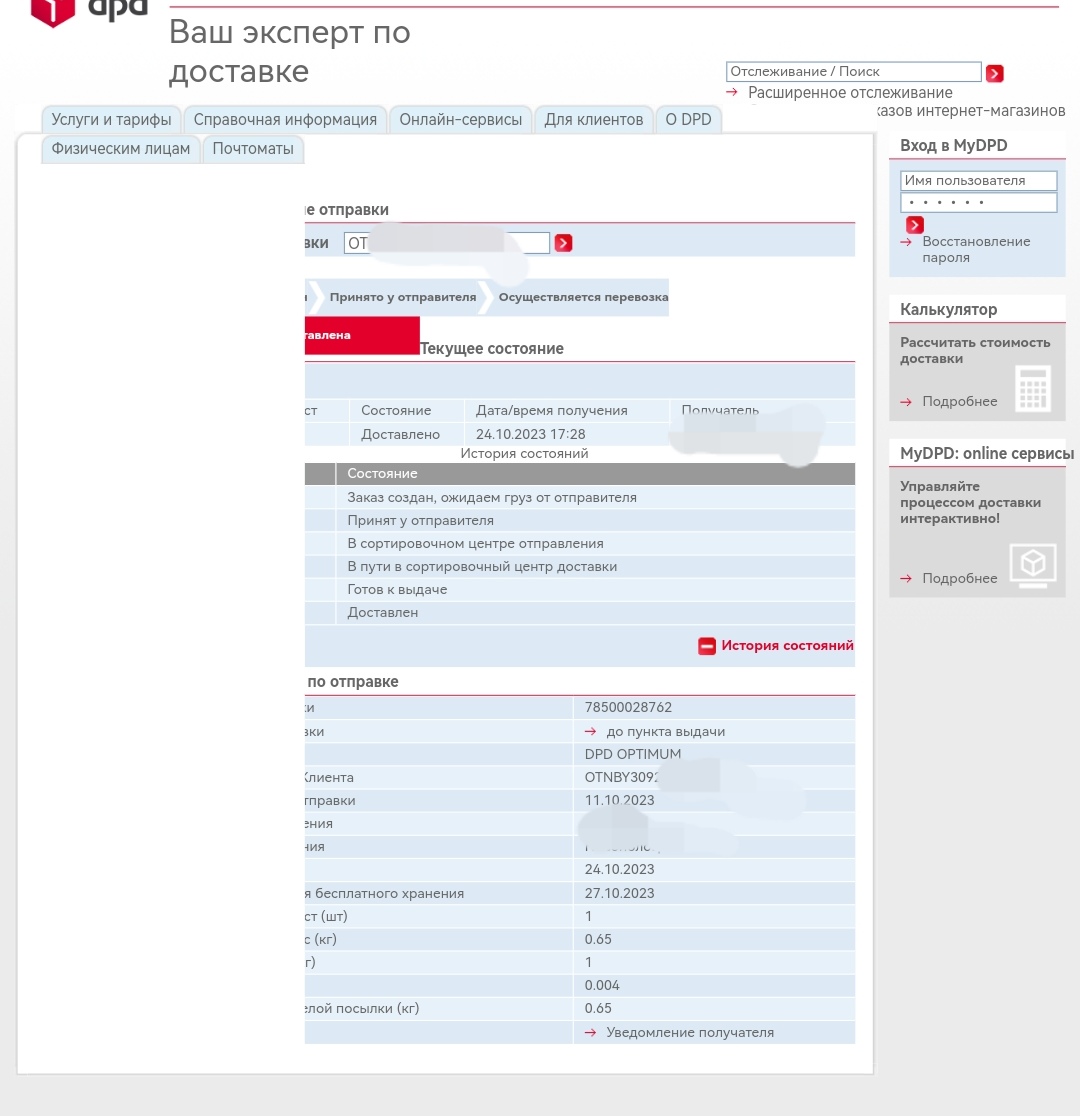
Task: Open the Услуги и тарифы tab
Action: 111,120
